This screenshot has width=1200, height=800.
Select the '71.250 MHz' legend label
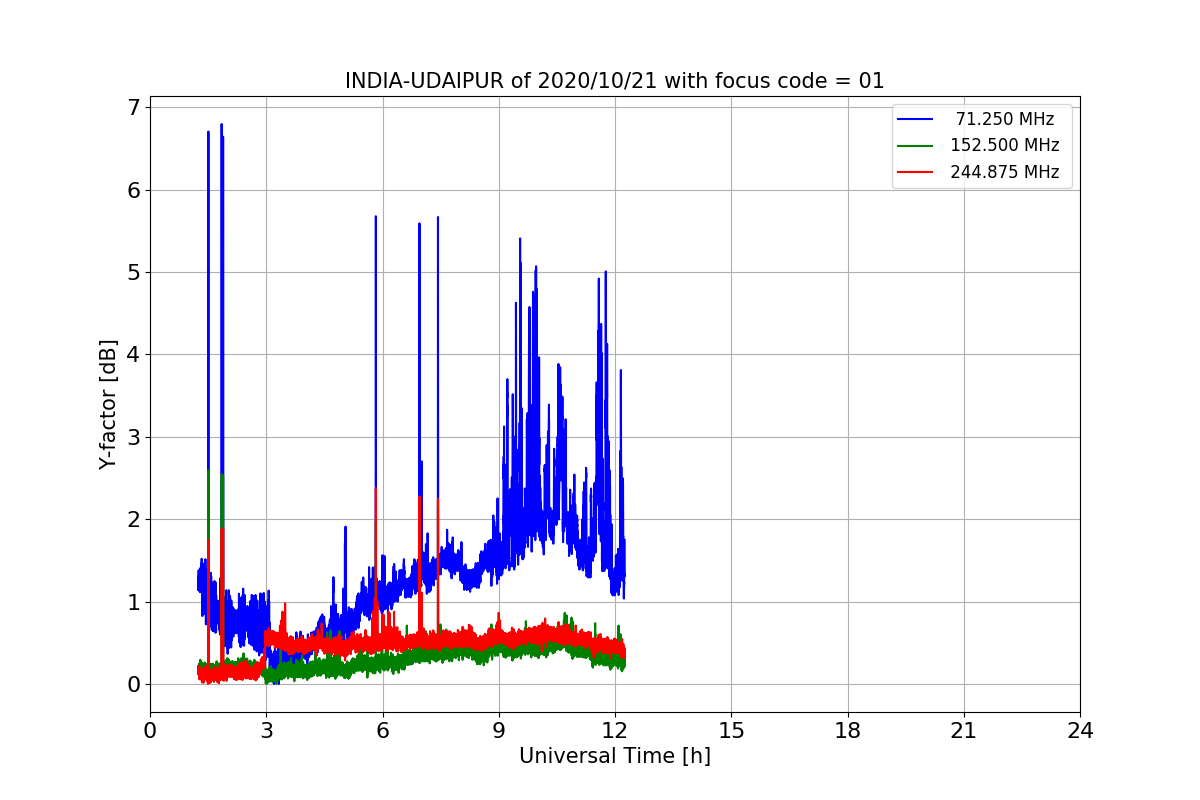(1005, 119)
